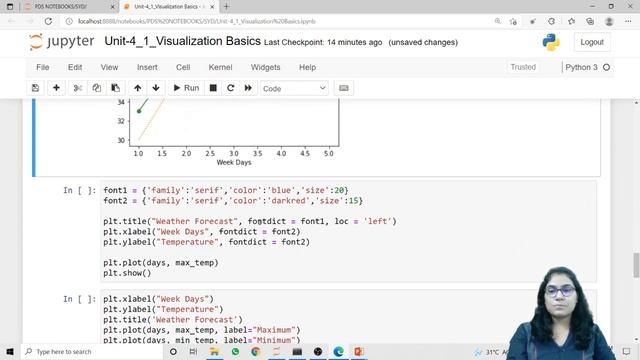Open Microsoft Edge from taskbar
The width and height of the screenshot is (640, 360).
(x=338, y=351)
